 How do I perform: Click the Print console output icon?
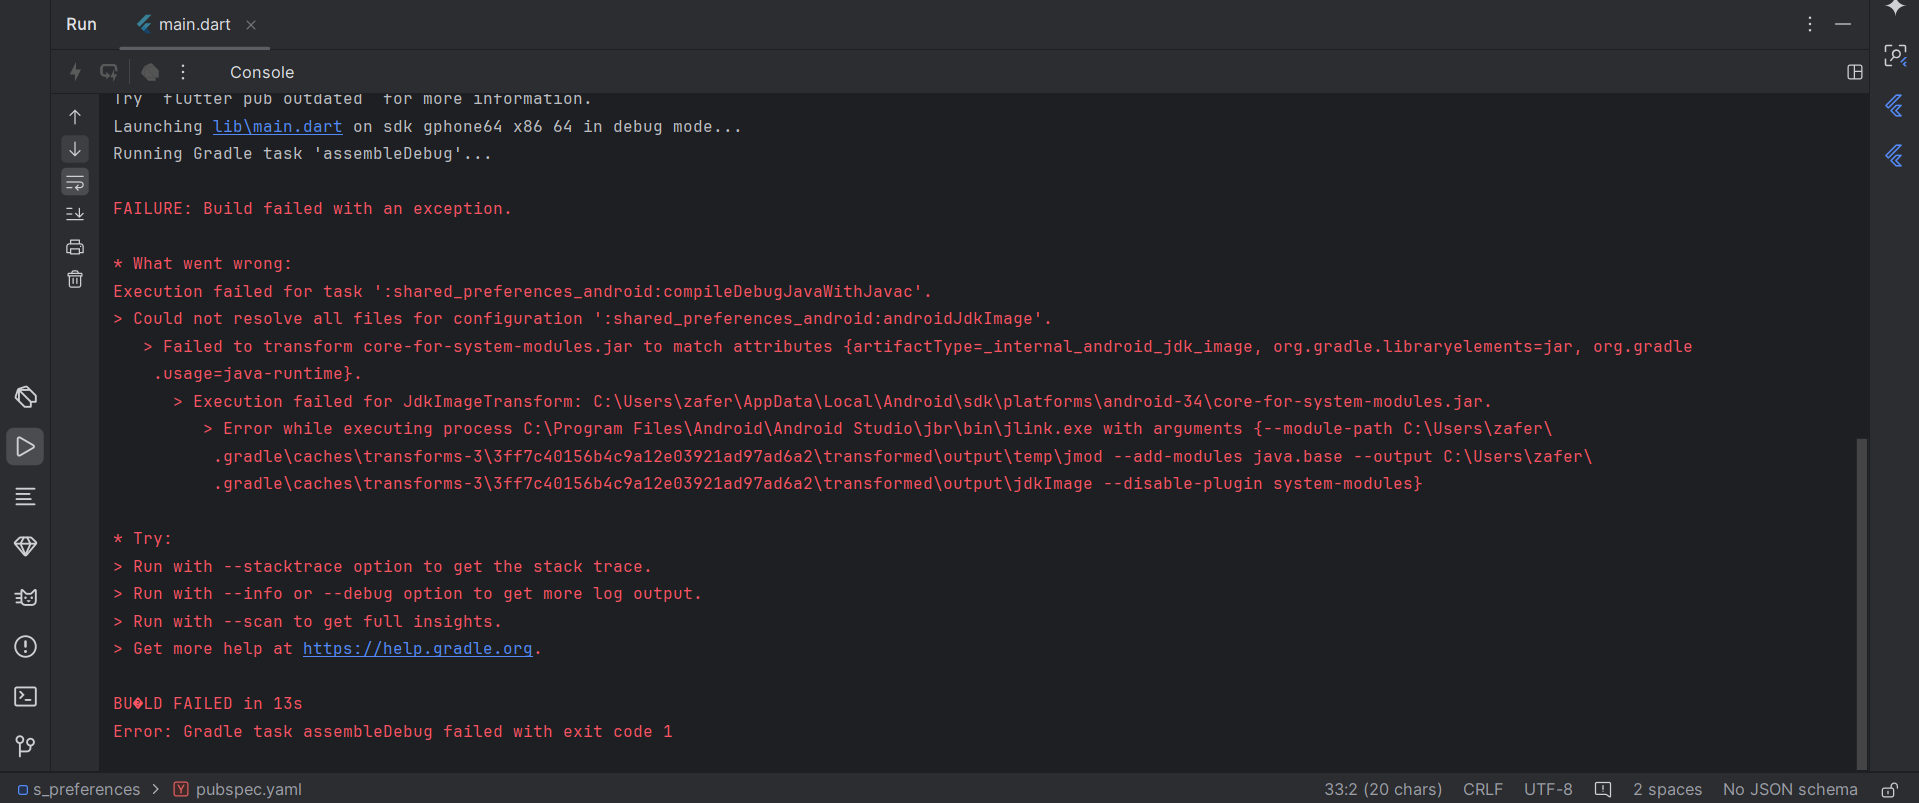click(x=75, y=247)
